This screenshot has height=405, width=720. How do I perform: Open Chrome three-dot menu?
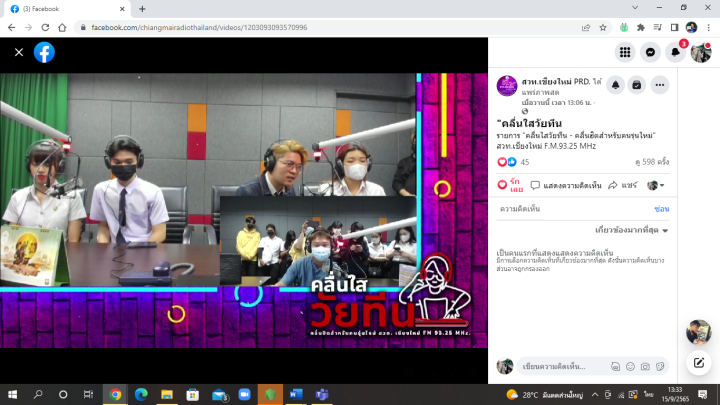(709, 28)
